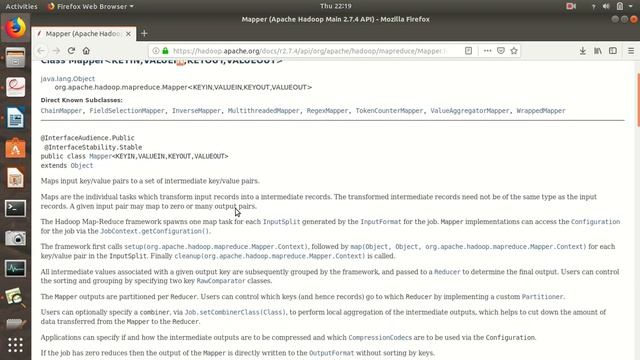Open the Downloads panel
This screenshot has width=640, height=360.
tap(582, 51)
